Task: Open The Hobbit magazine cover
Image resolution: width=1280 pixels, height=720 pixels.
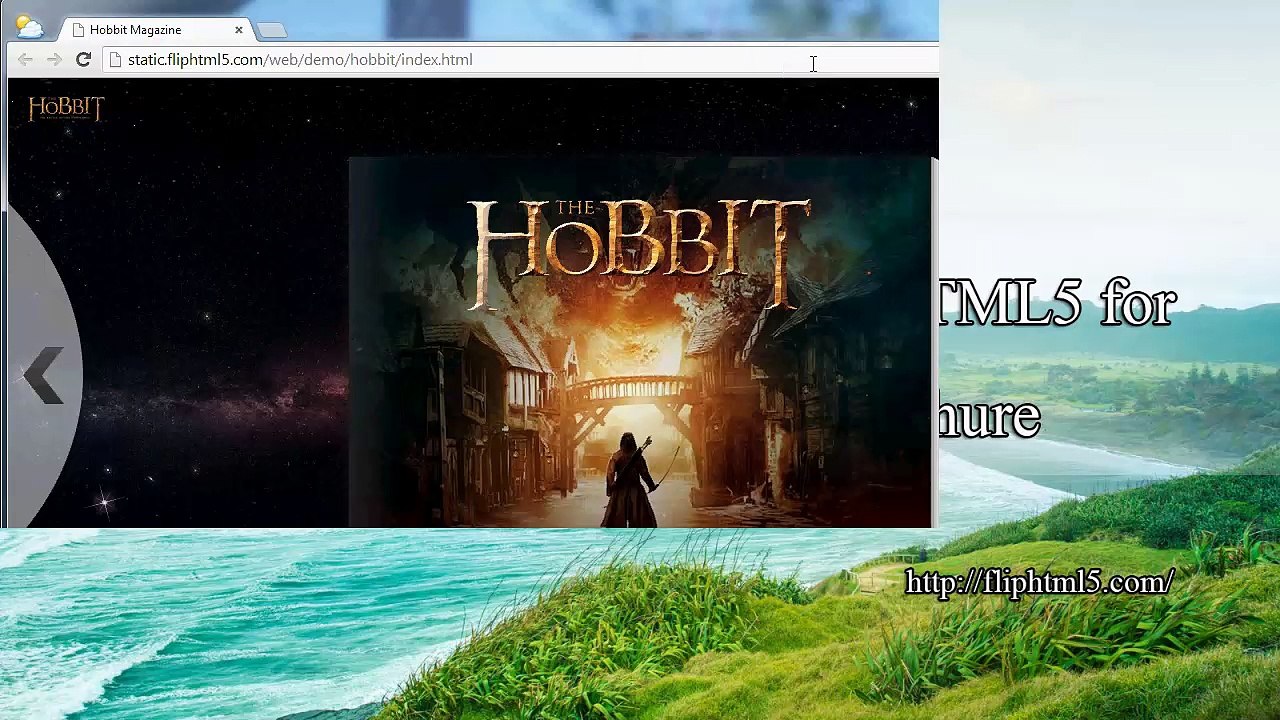Action: [640, 342]
